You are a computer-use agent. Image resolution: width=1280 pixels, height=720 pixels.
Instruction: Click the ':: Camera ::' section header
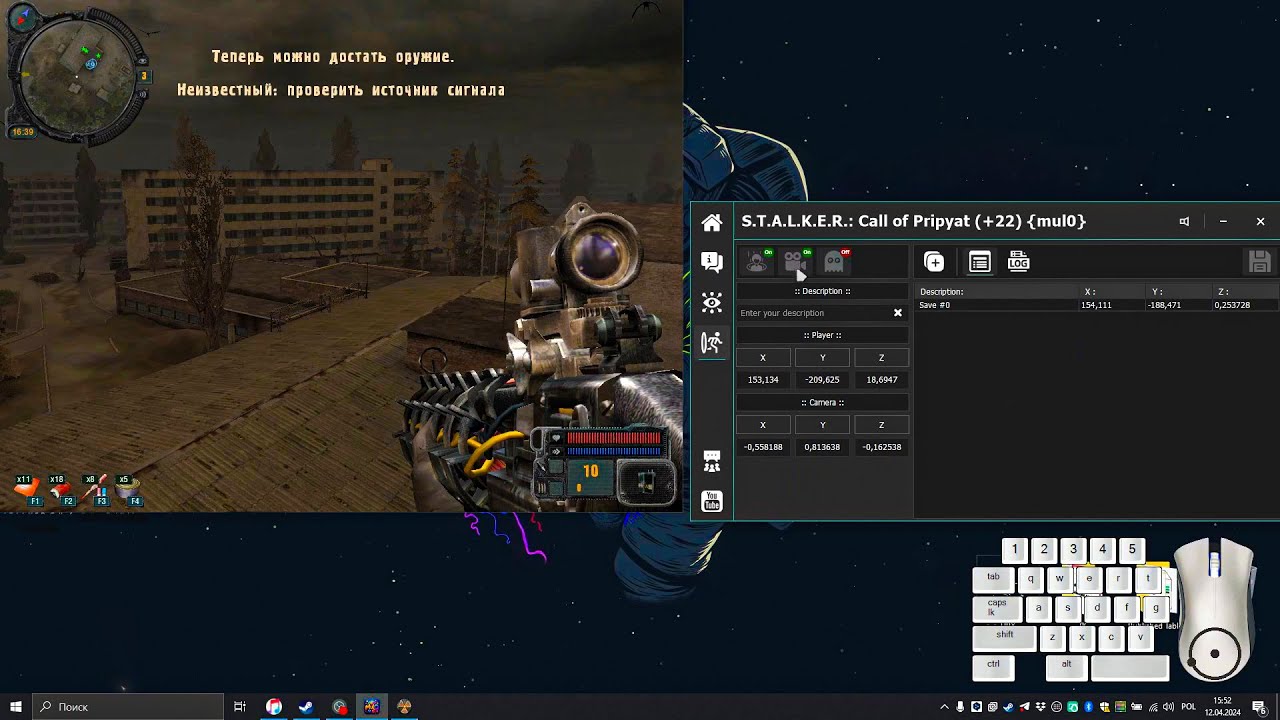coord(822,402)
